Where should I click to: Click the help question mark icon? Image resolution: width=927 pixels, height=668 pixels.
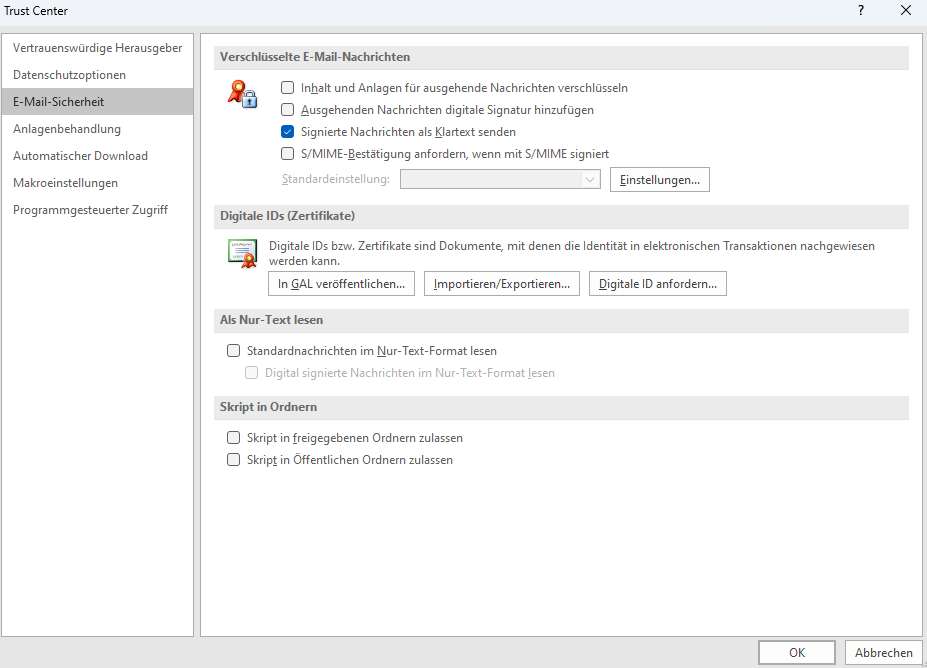point(861,10)
